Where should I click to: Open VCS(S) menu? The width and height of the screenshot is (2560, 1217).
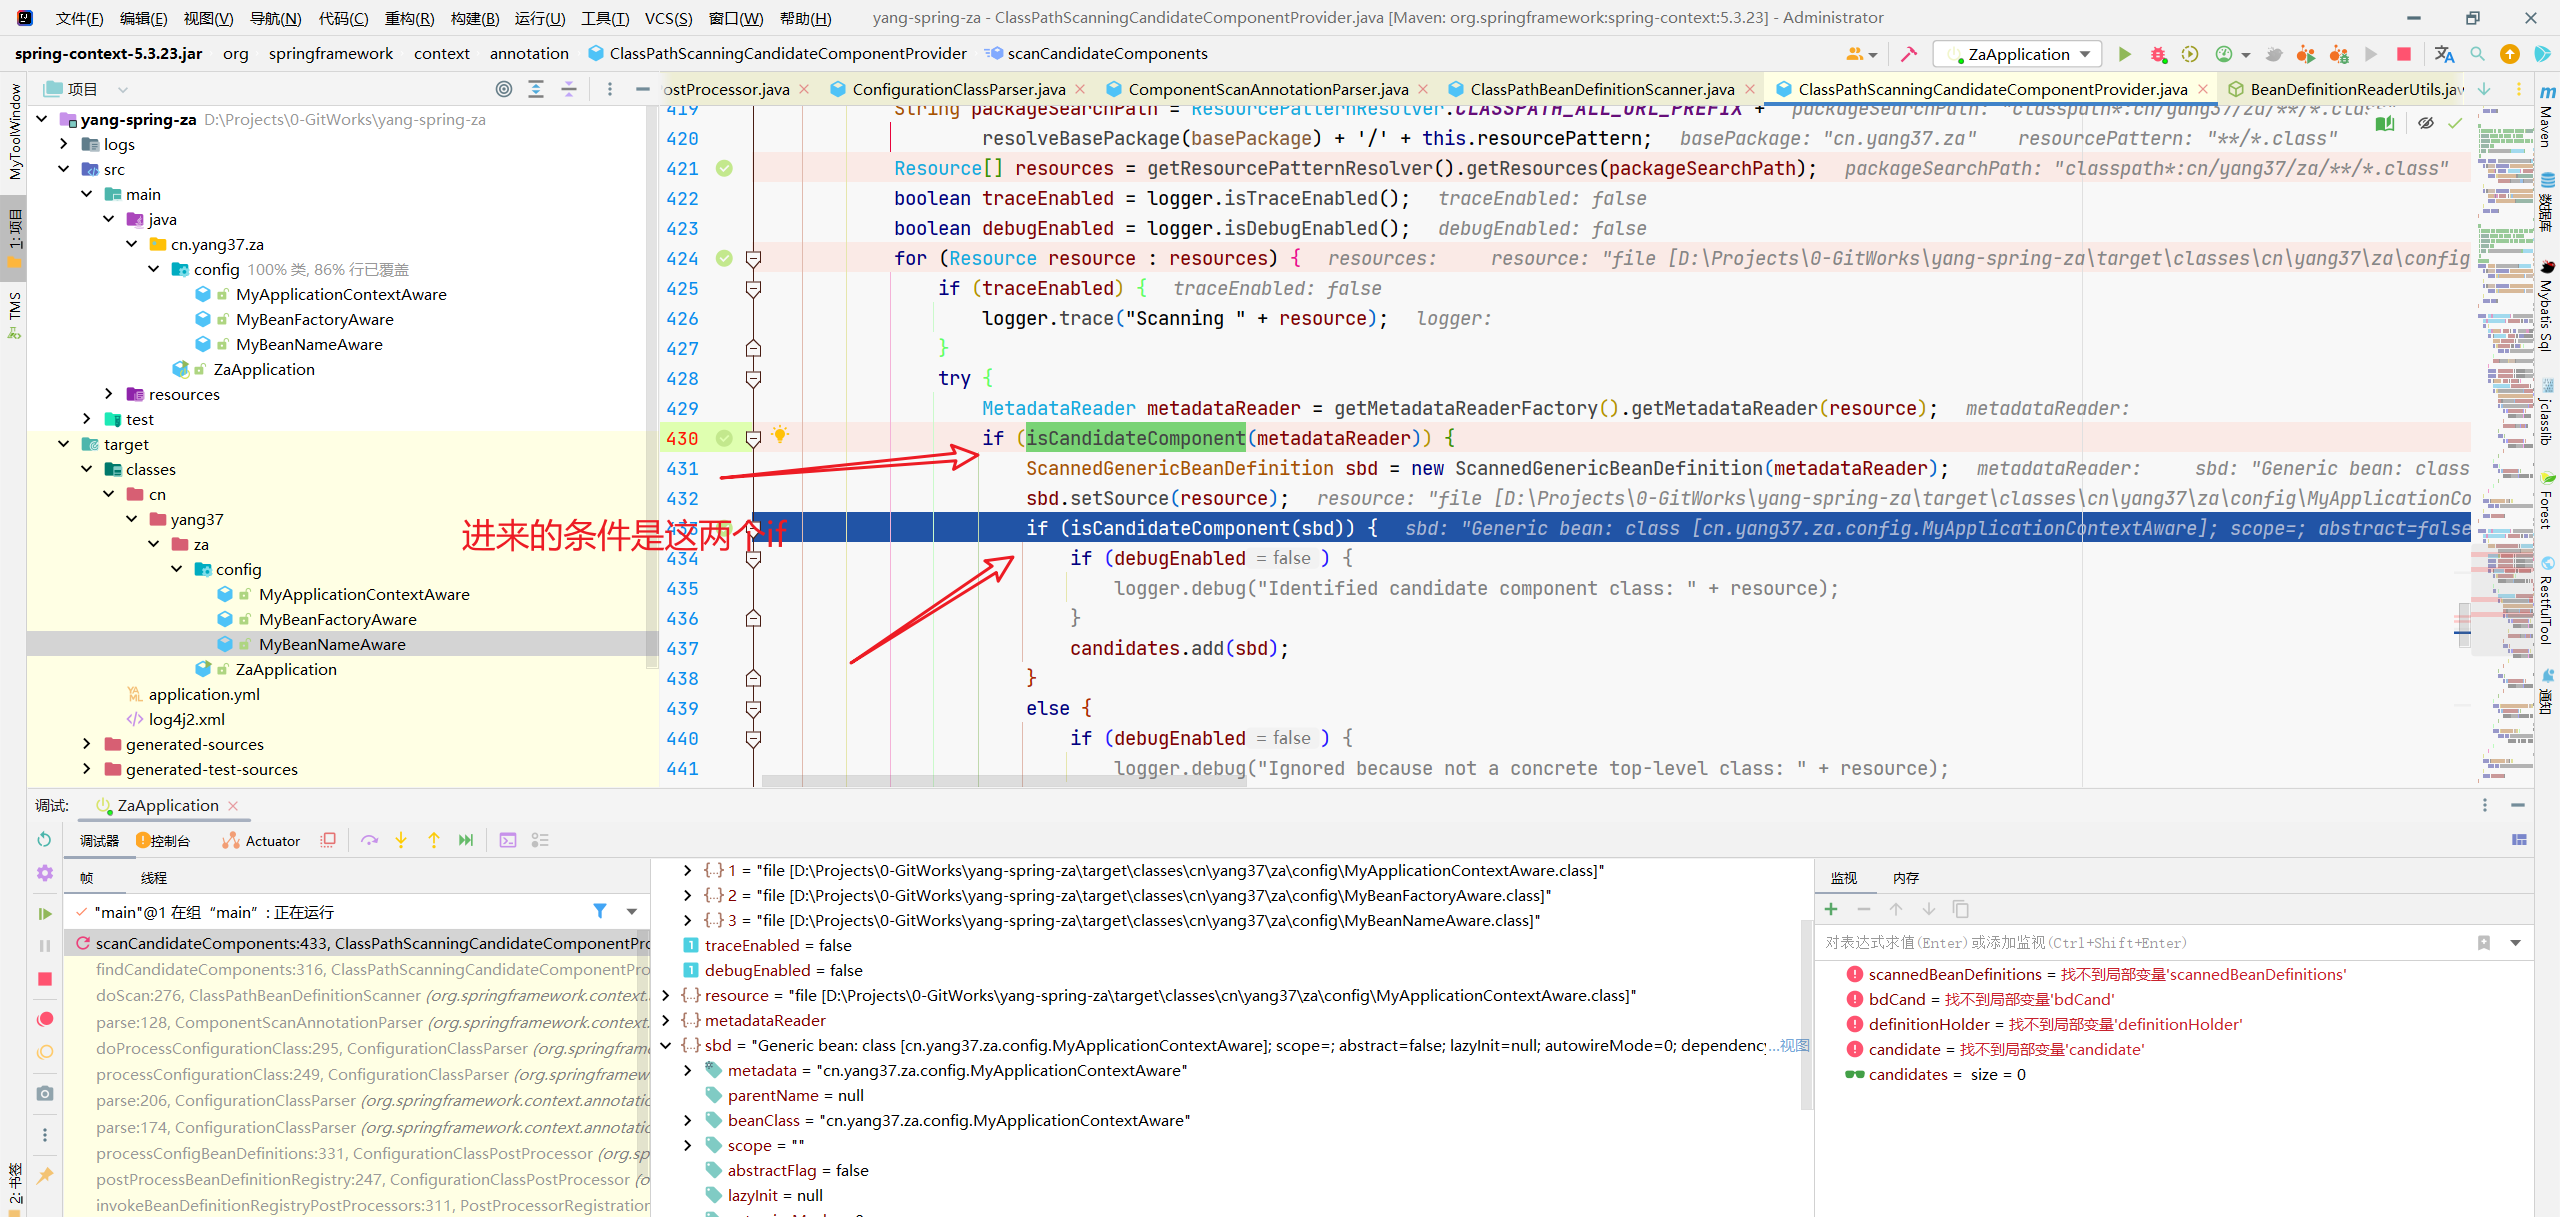pos(668,18)
